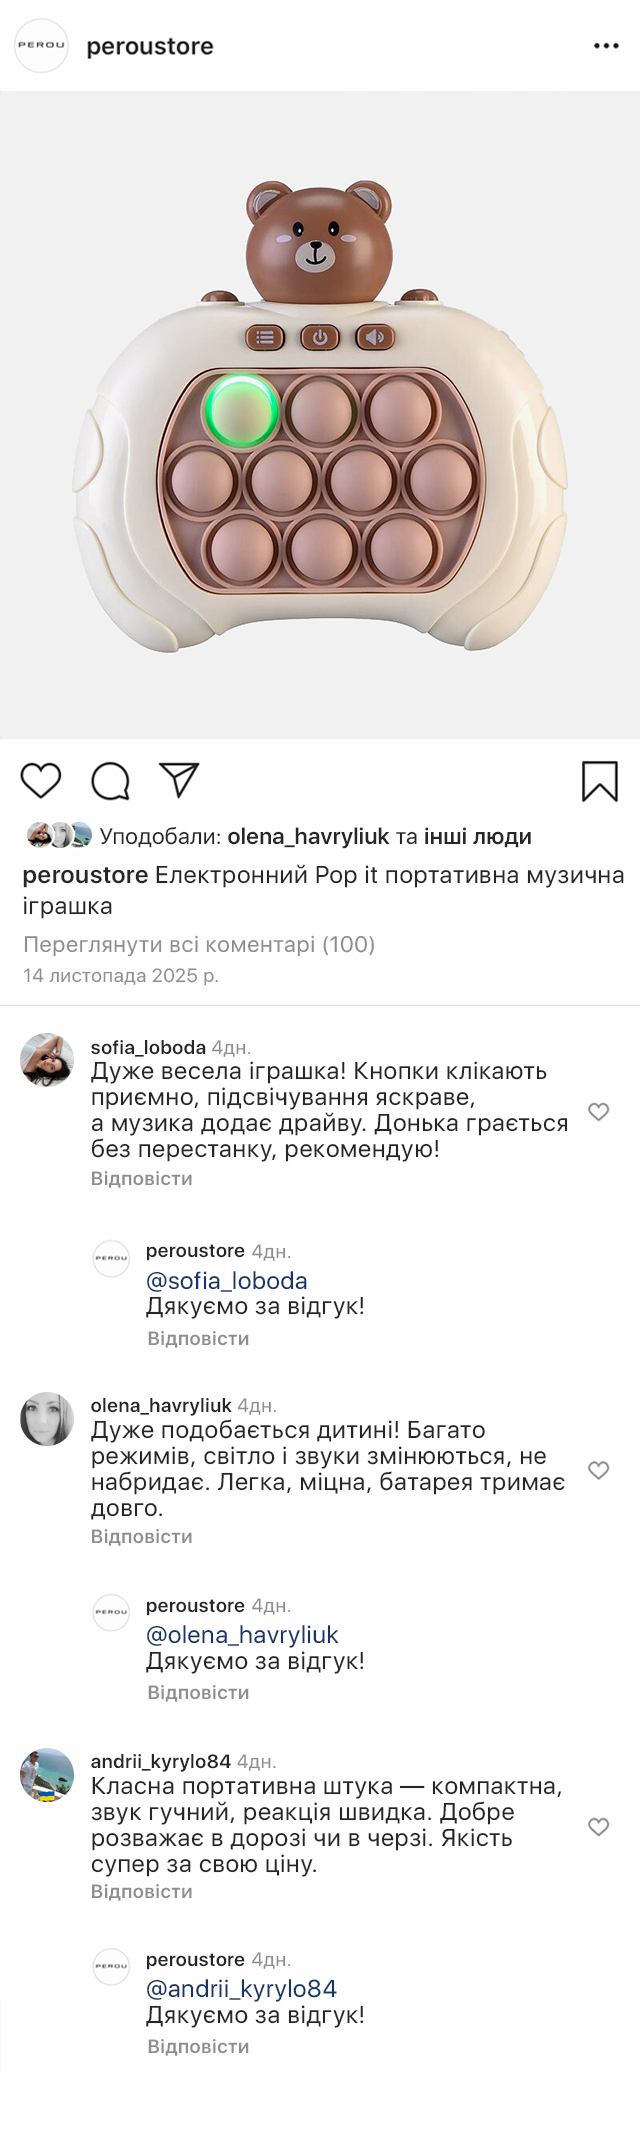The height and width of the screenshot is (2137, 640).
Task: Open the peroustore username in header
Action: (150, 46)
